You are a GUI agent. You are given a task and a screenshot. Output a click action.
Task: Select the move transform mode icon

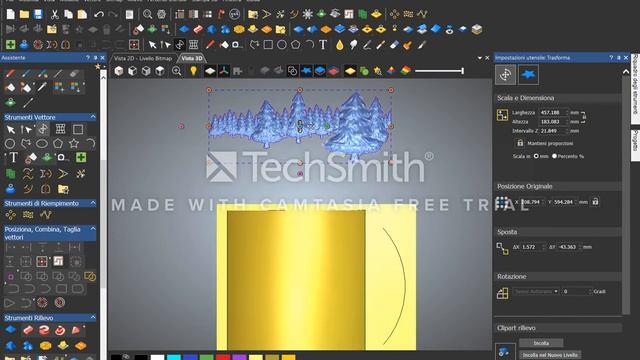[x=505, y=75]
